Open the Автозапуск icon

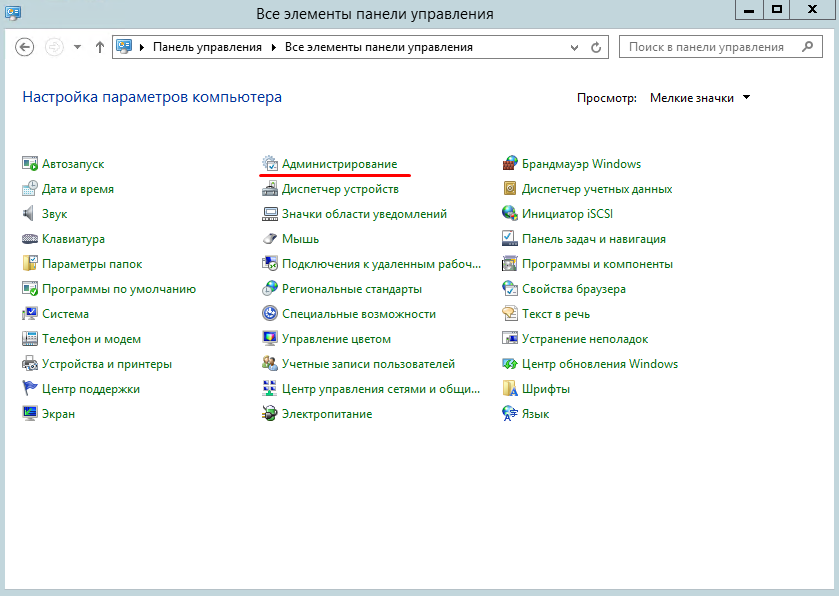point(29,163)
